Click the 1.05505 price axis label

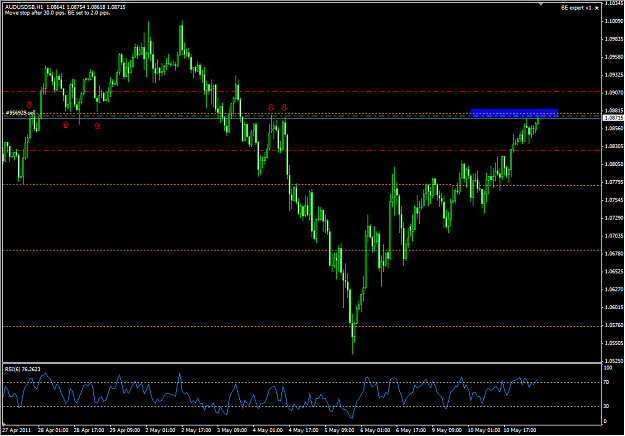coord(614,343)
